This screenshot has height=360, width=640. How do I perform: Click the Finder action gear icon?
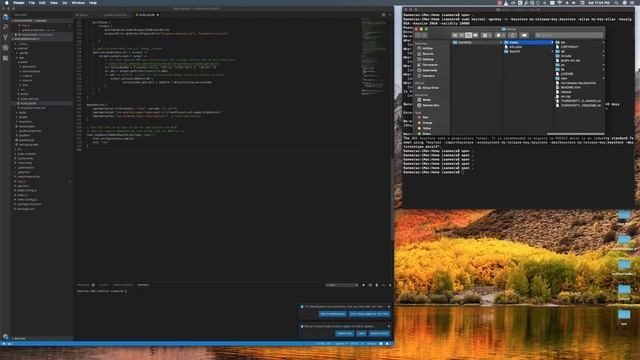click(500, 36)
